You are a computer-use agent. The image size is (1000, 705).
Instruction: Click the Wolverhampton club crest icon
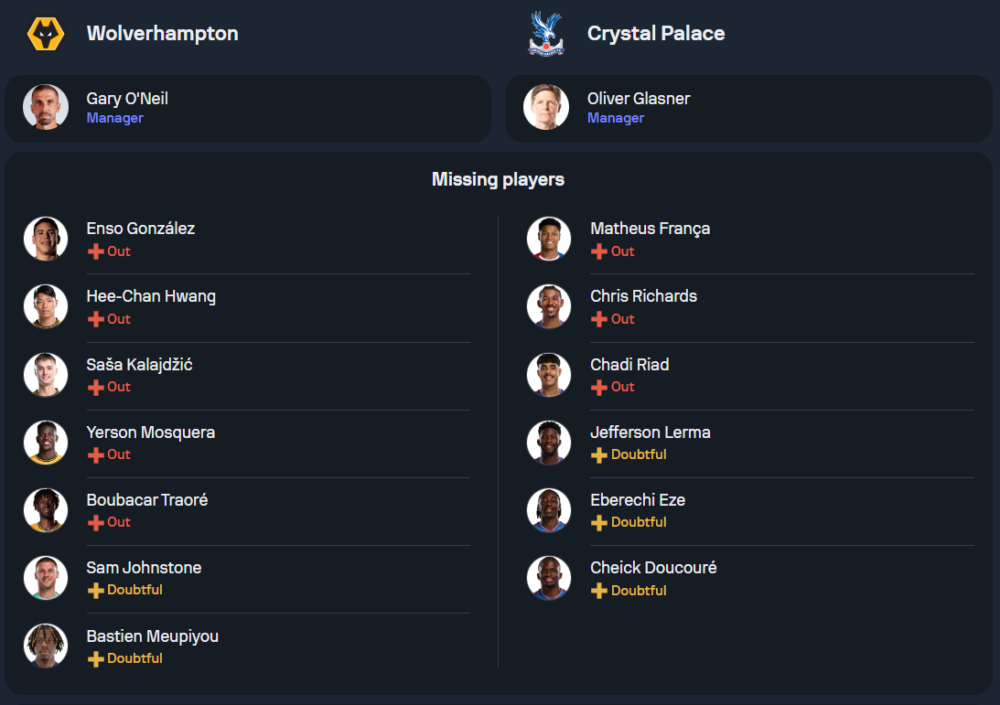pos(45,34)
